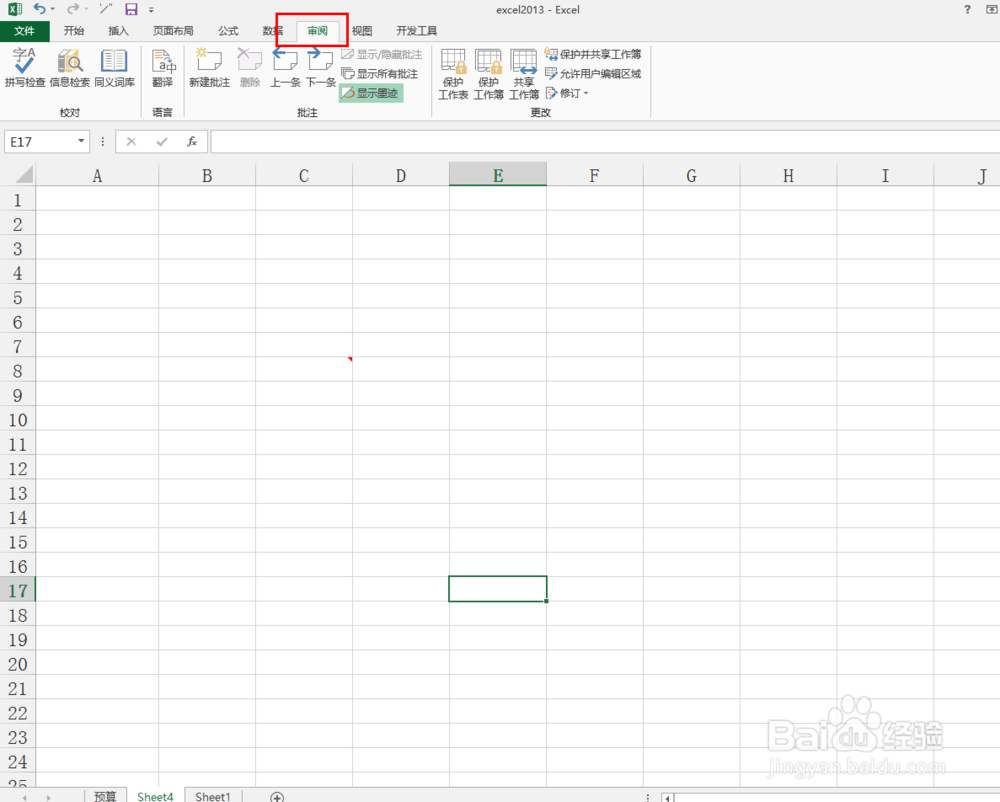Open the Thesaurus (同义词库) tool

pyautogui.click(x=114, y=67)
